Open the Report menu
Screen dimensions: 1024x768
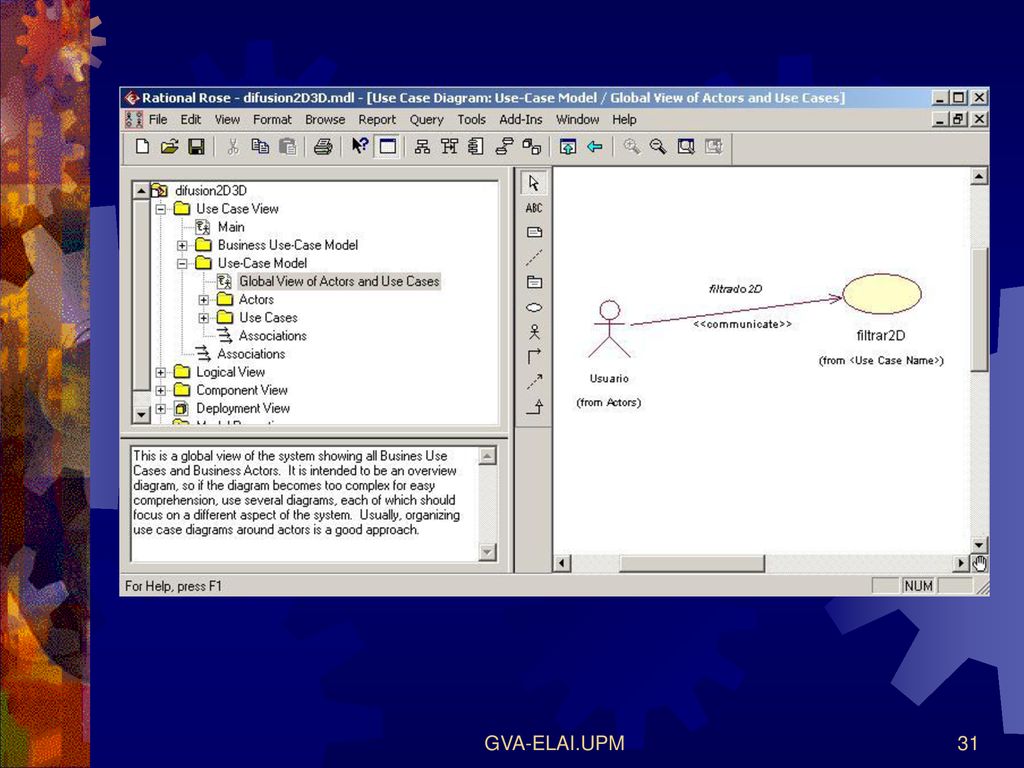click(377, 120)
